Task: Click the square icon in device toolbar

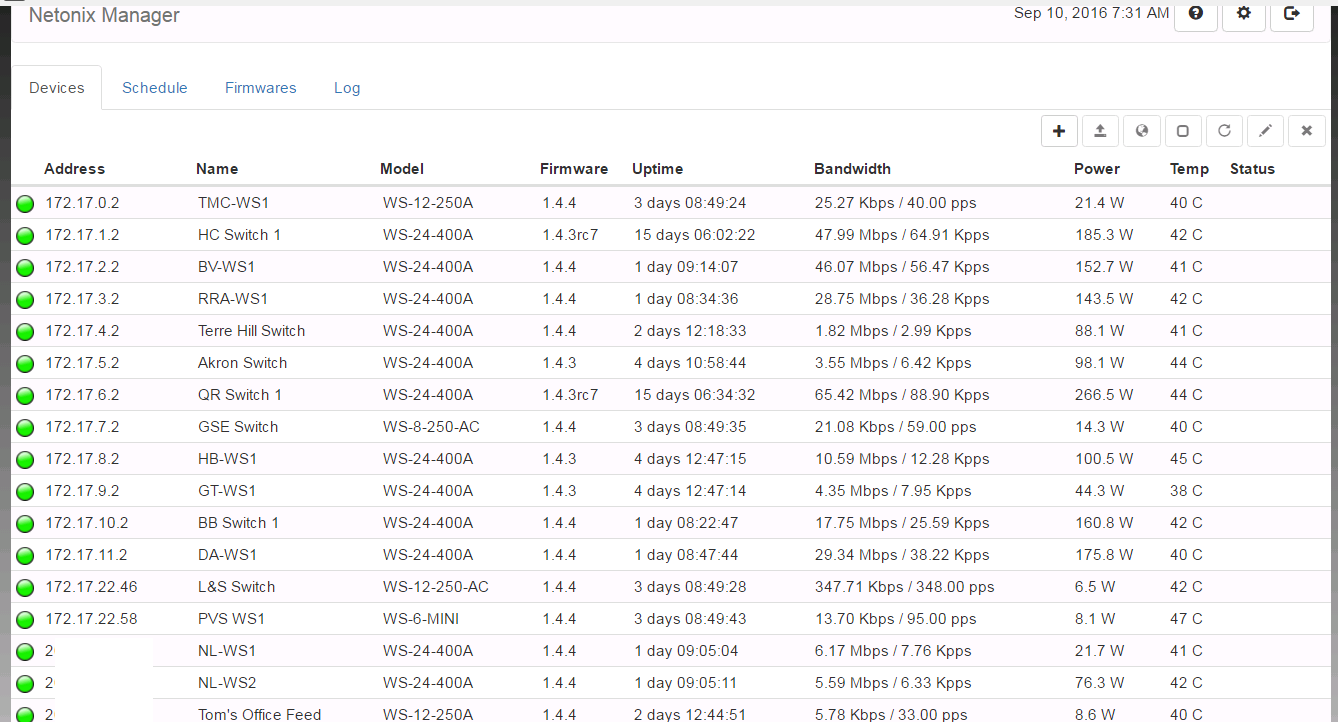Action: (1182, 131)
